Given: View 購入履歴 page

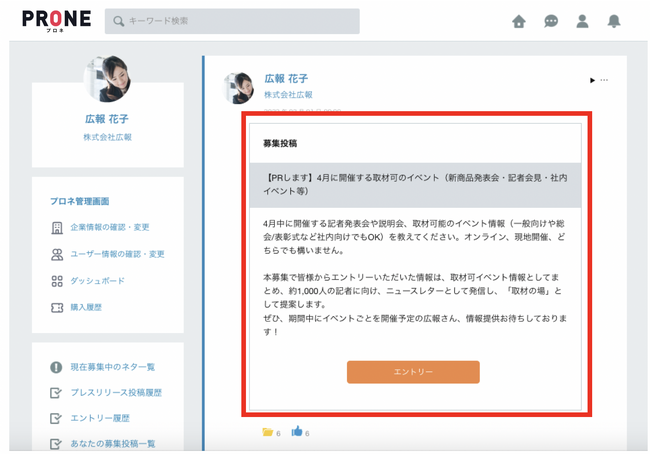Looking at the screenshot, I should [x=85, y=308].
